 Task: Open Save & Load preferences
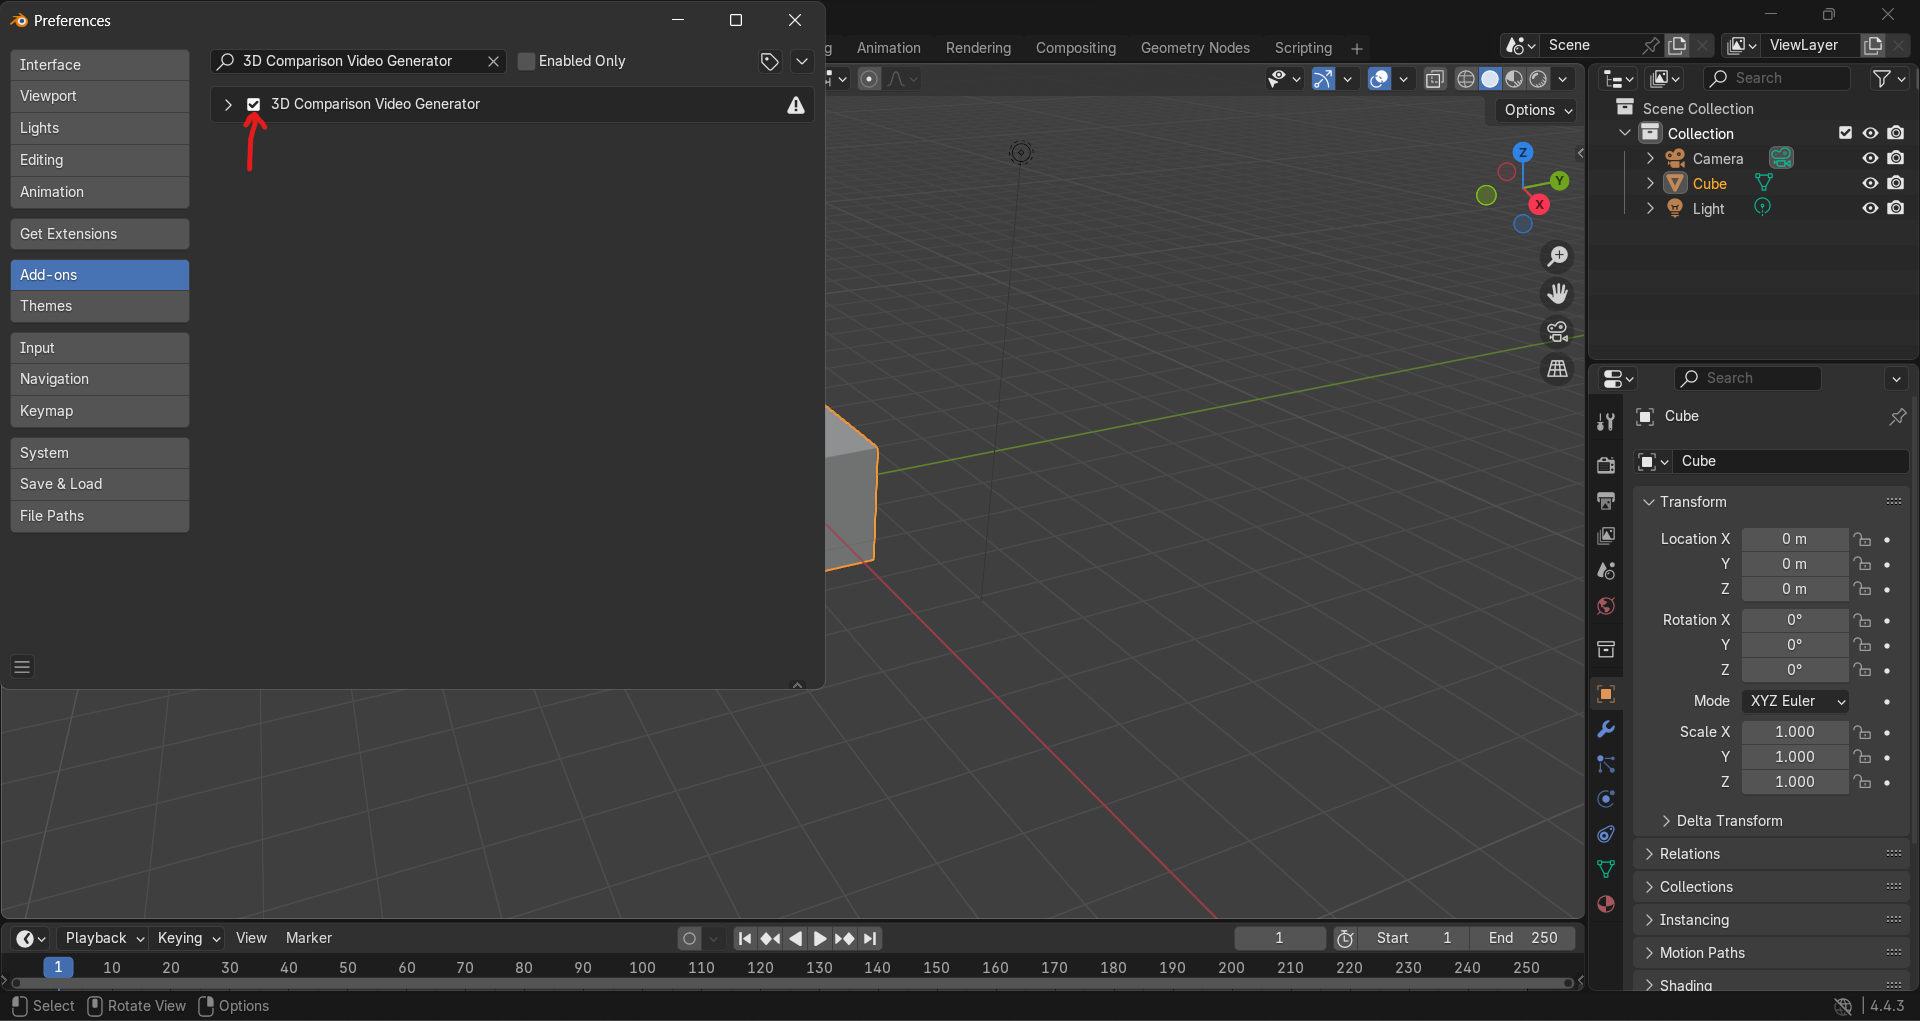point(100,484)
